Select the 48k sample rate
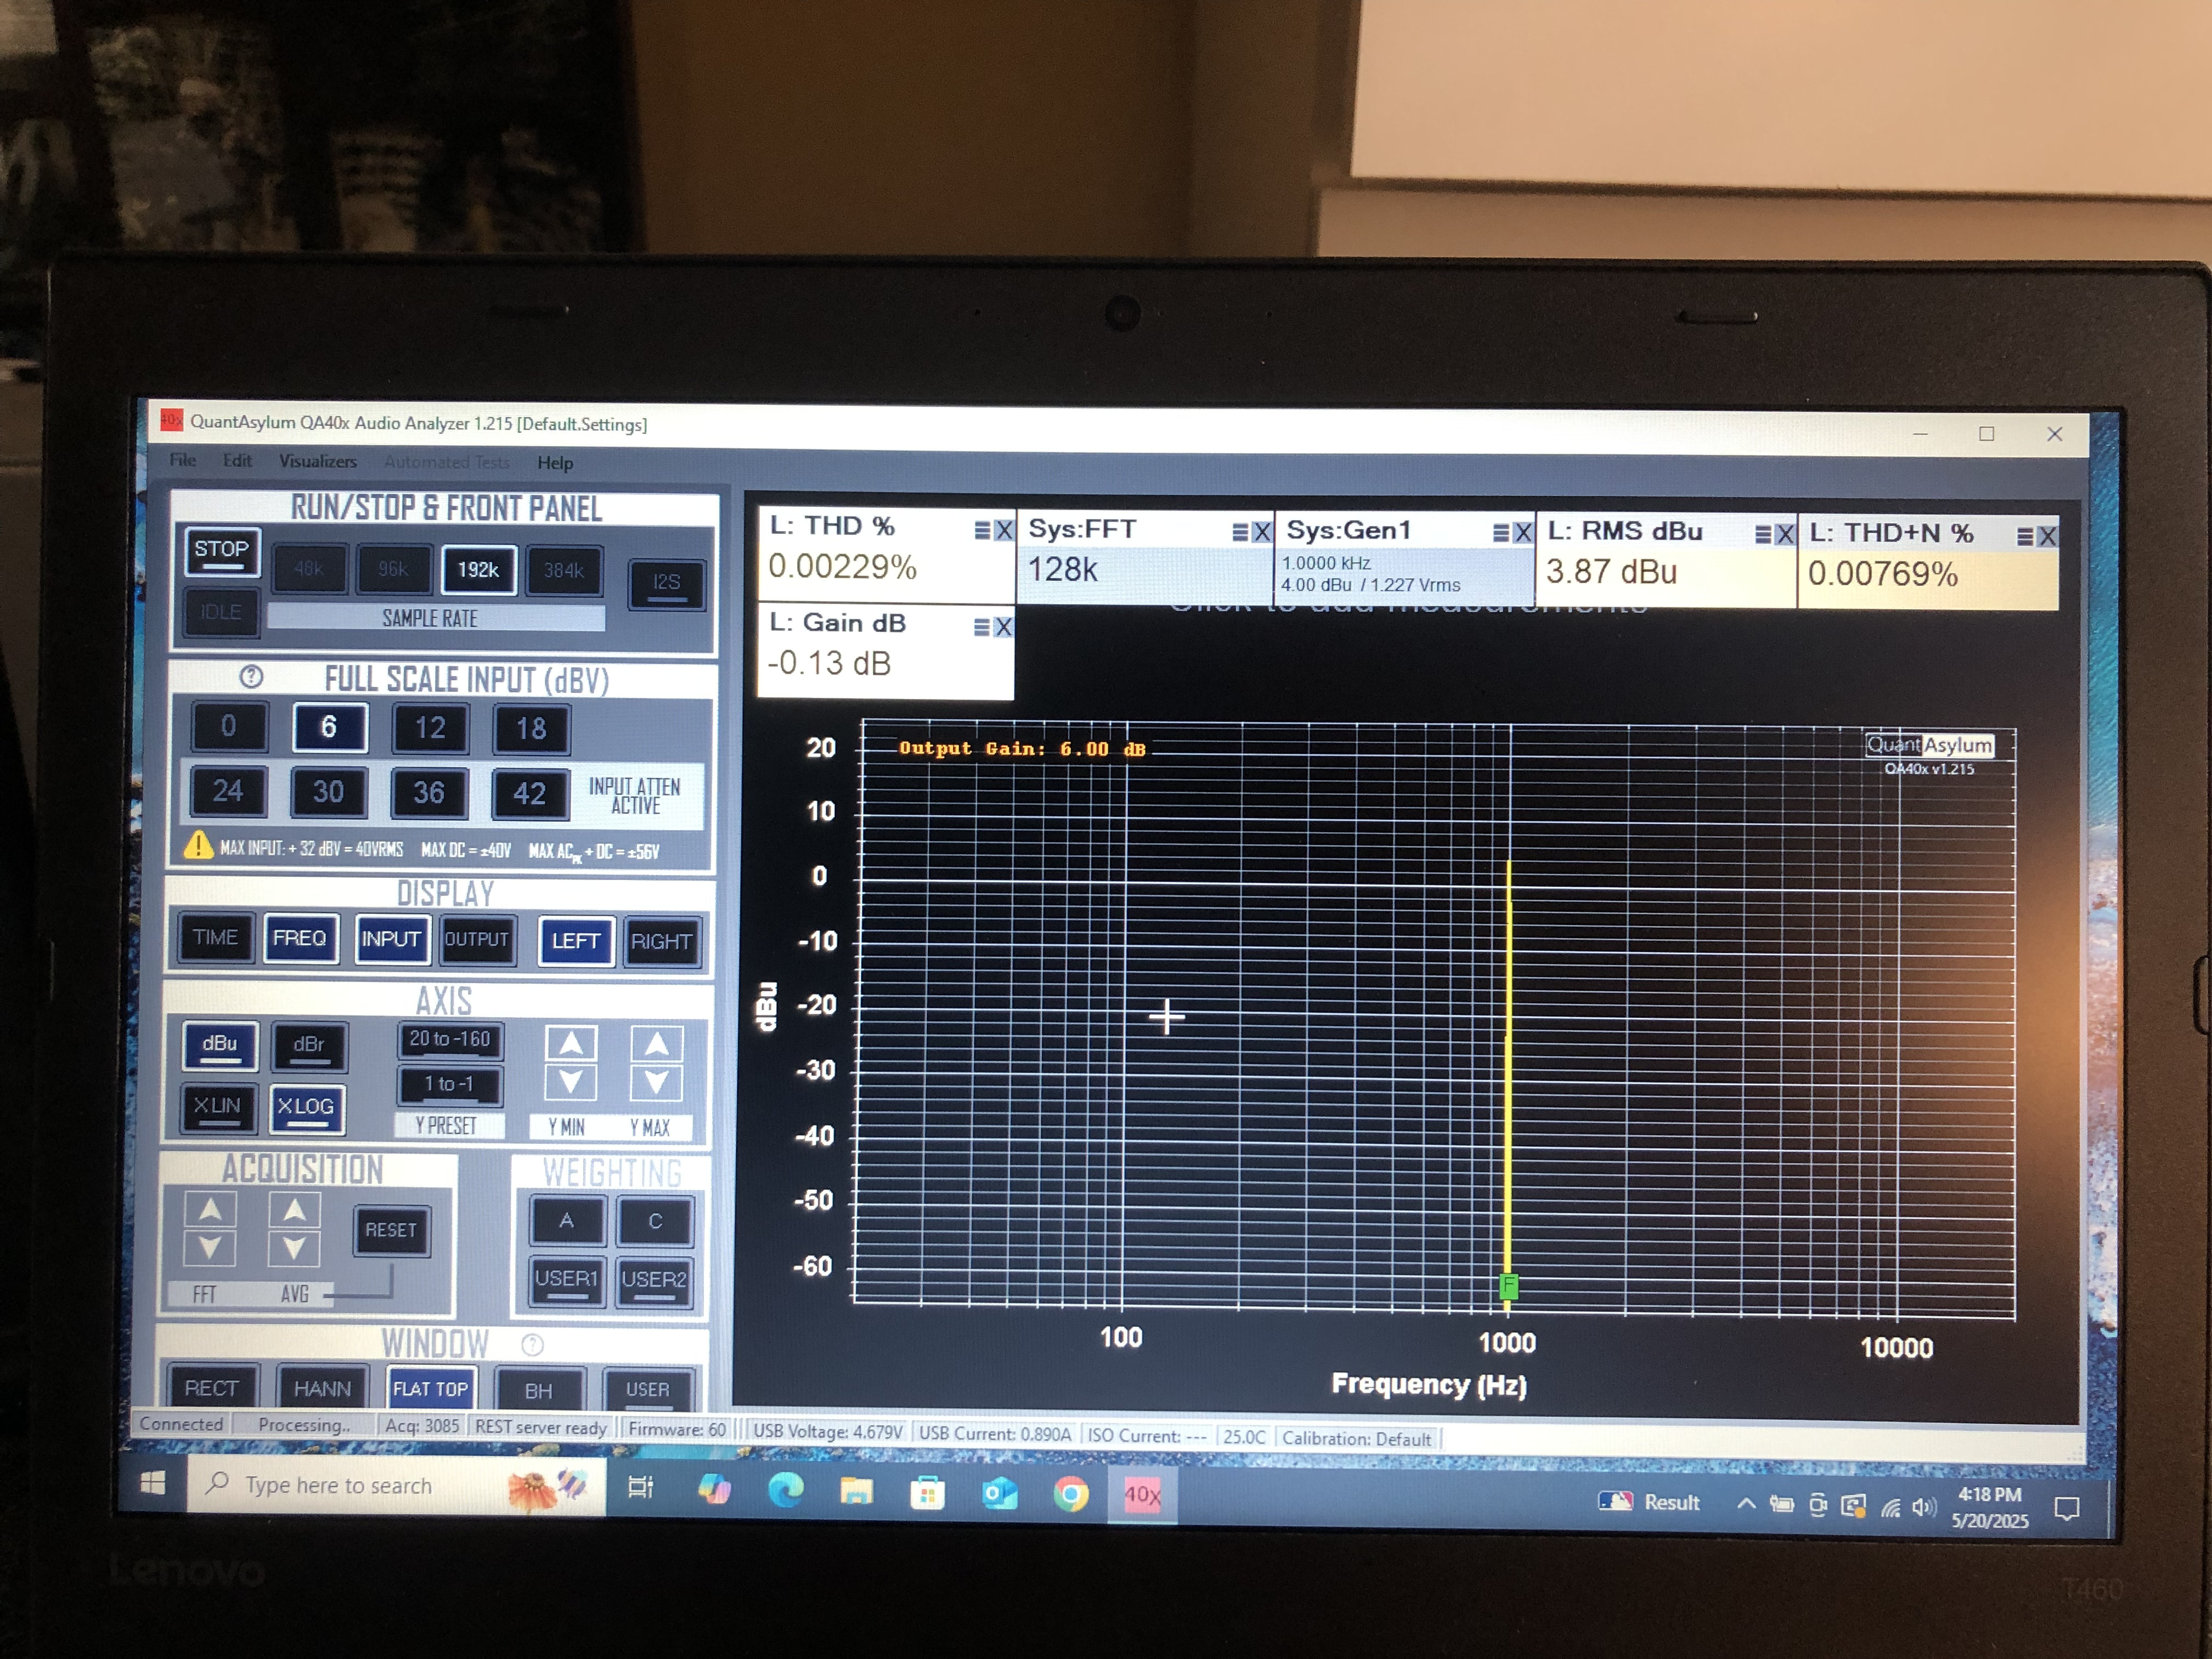 click(309, 569)
